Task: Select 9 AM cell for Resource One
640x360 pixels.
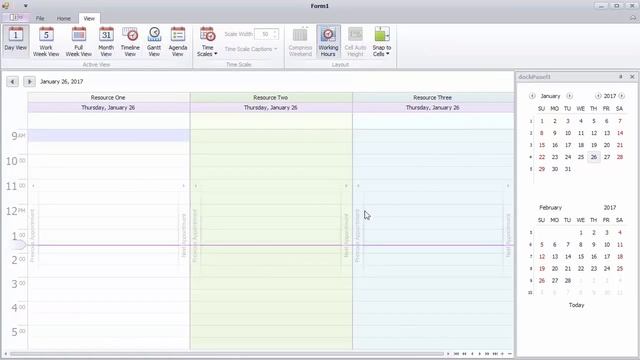Action: (x=109, y=136)
